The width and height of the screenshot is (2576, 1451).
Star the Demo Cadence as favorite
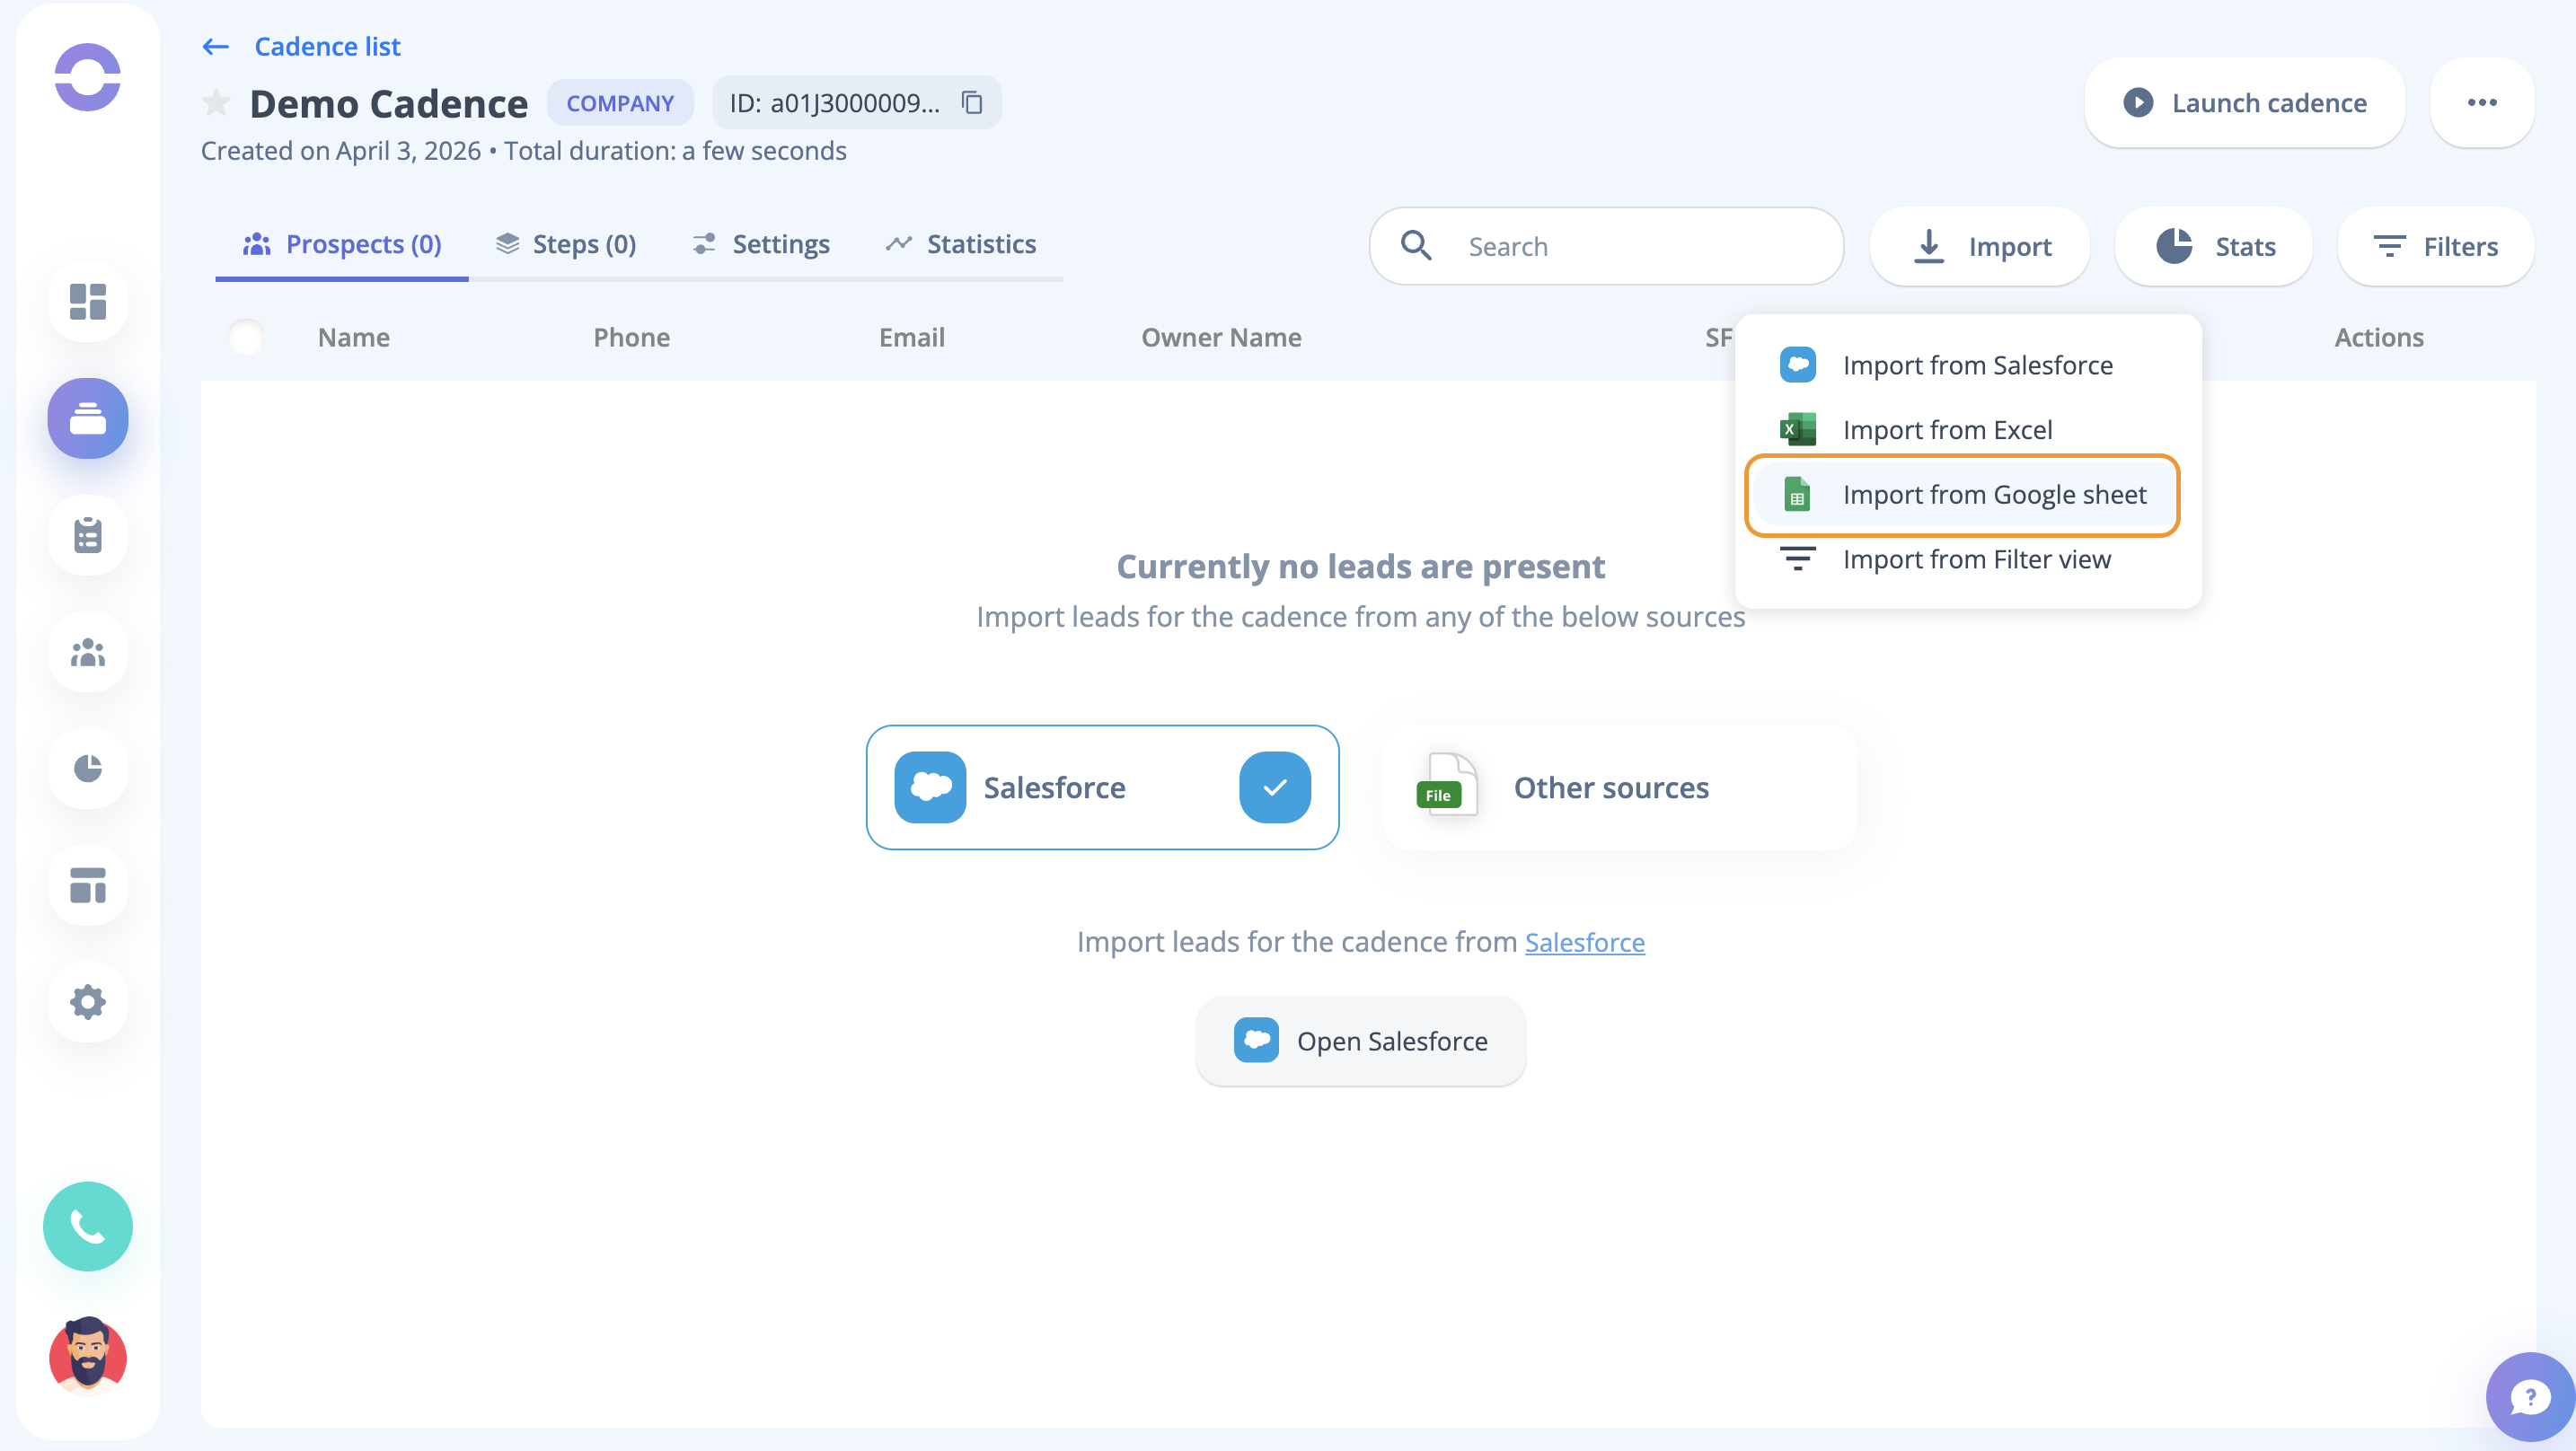pyautogui.click(x=216, y=103)
